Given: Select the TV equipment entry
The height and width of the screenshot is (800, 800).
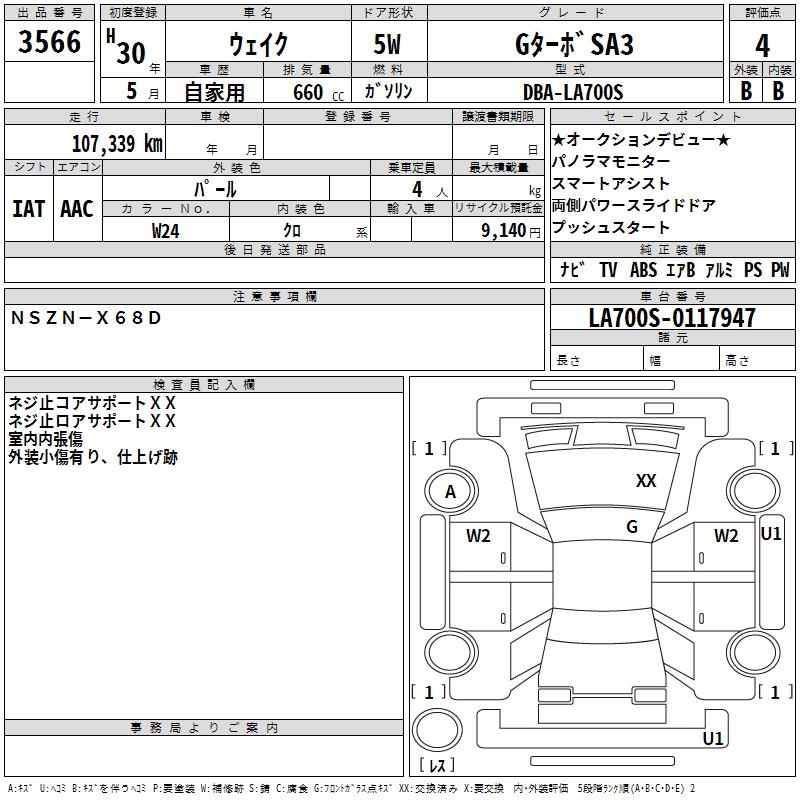Looking at the screenshot, I should [x=608, y=269].
